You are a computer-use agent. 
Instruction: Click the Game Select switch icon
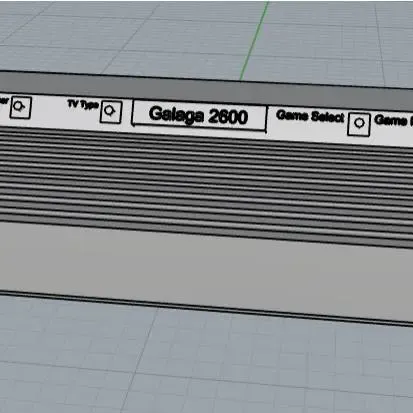point(359,124)
